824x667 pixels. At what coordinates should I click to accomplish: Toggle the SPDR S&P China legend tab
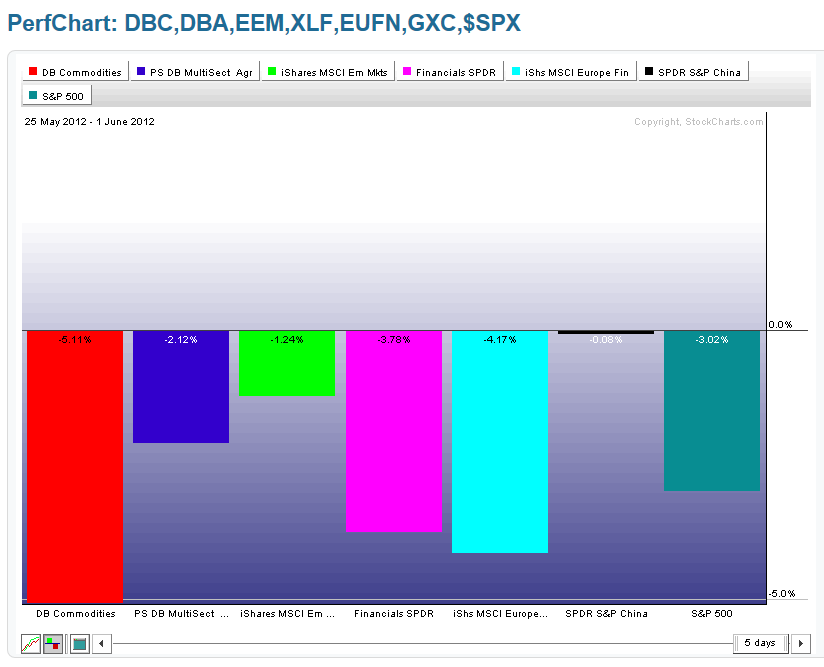click(x=693, y=72)
